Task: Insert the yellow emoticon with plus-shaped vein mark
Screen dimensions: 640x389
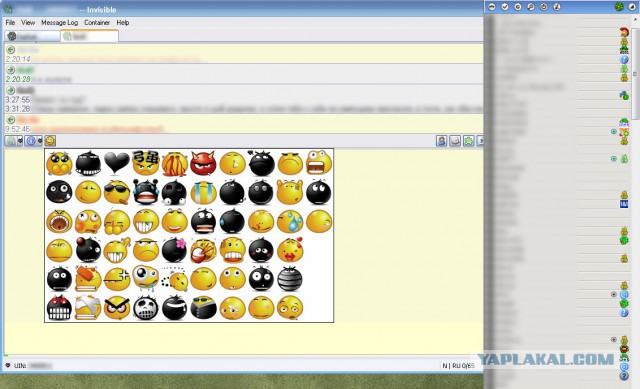Action: coord(117,279)
